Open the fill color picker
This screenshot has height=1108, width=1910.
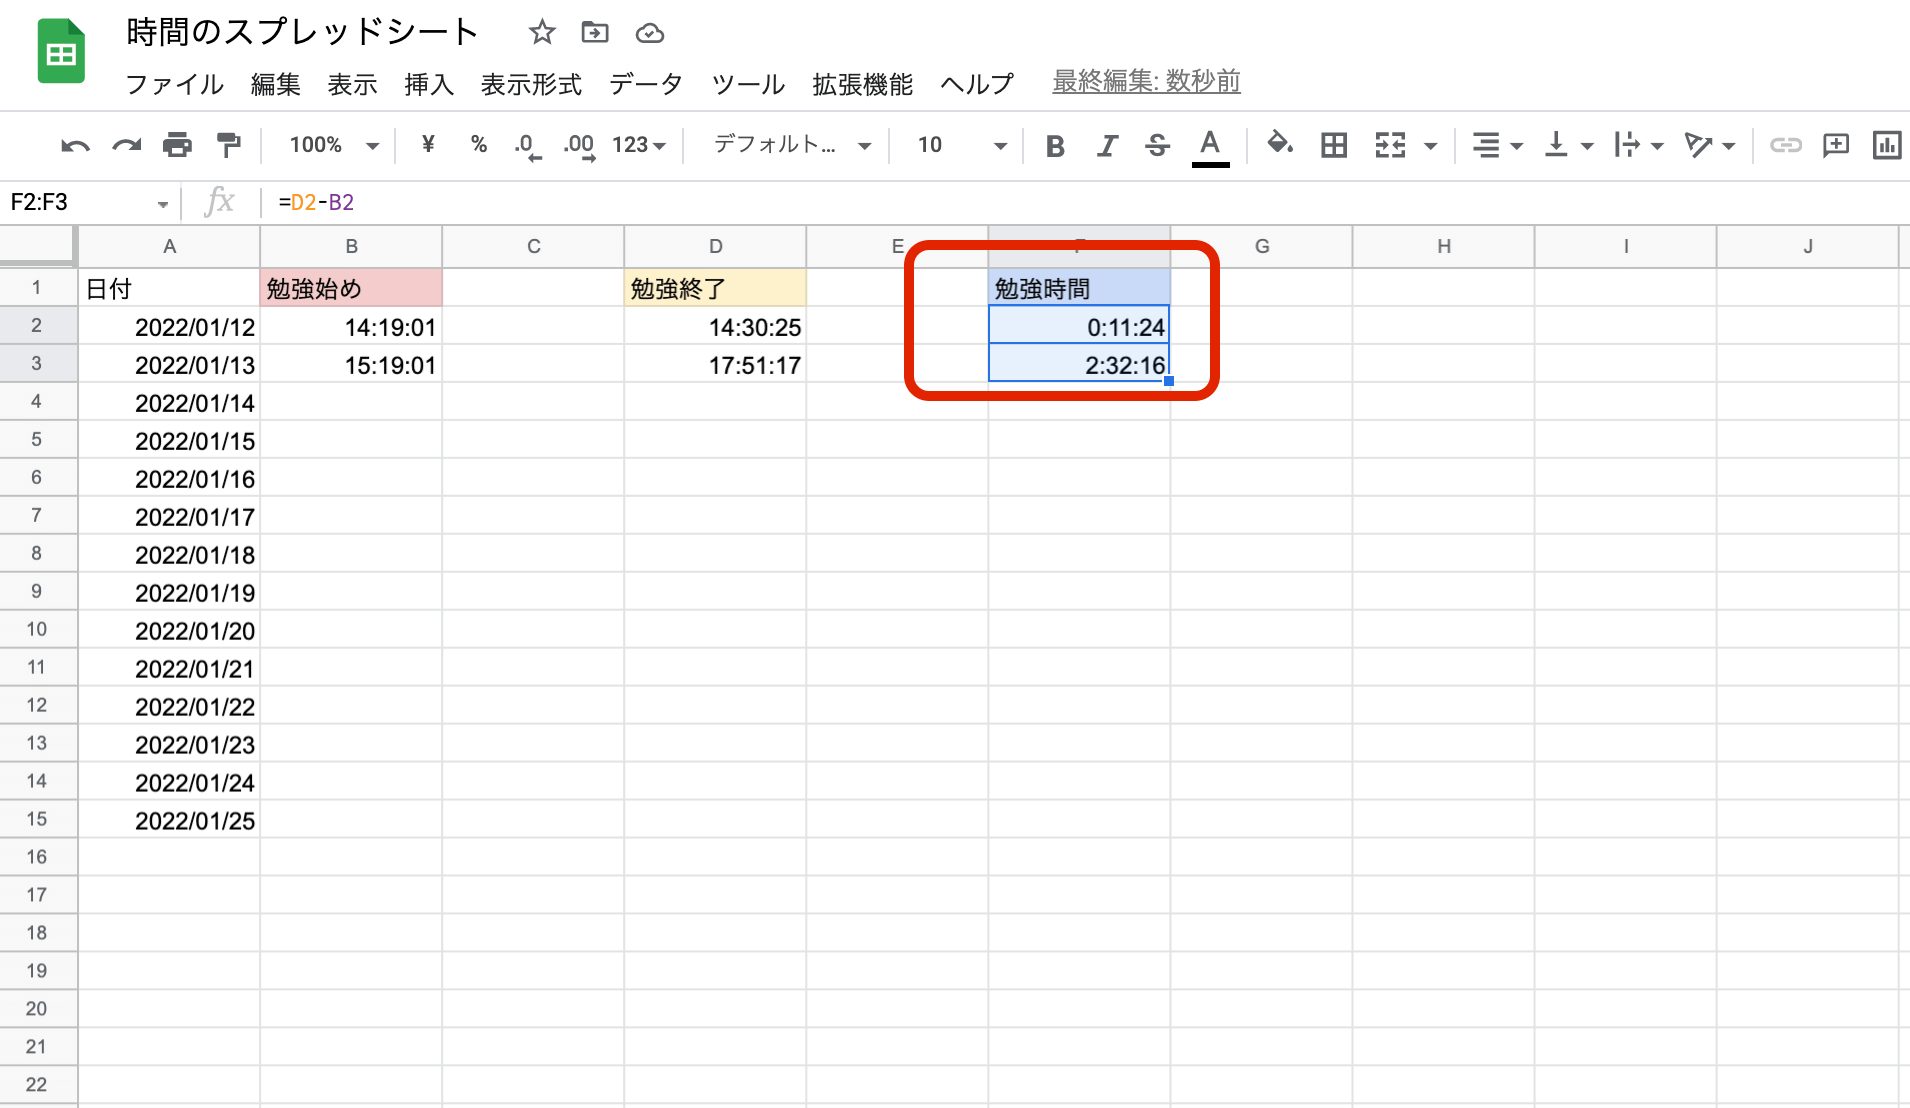[x=1280, y=145]
